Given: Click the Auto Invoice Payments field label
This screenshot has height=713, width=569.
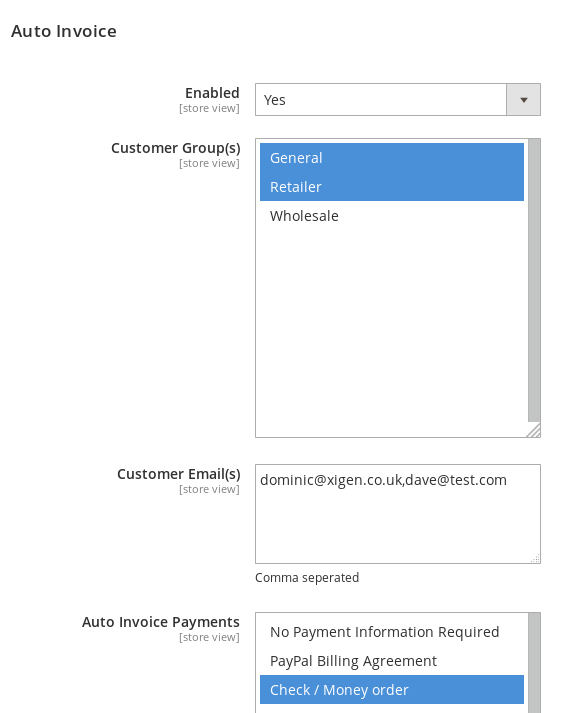Looking at the screenshot, I should point(161,622).
